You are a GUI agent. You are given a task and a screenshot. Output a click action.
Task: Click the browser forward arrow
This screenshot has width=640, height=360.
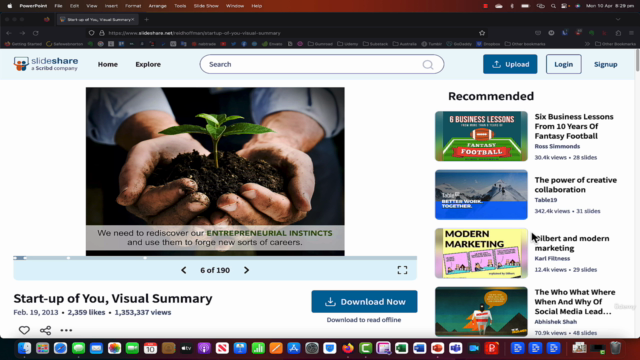[22, 33]
